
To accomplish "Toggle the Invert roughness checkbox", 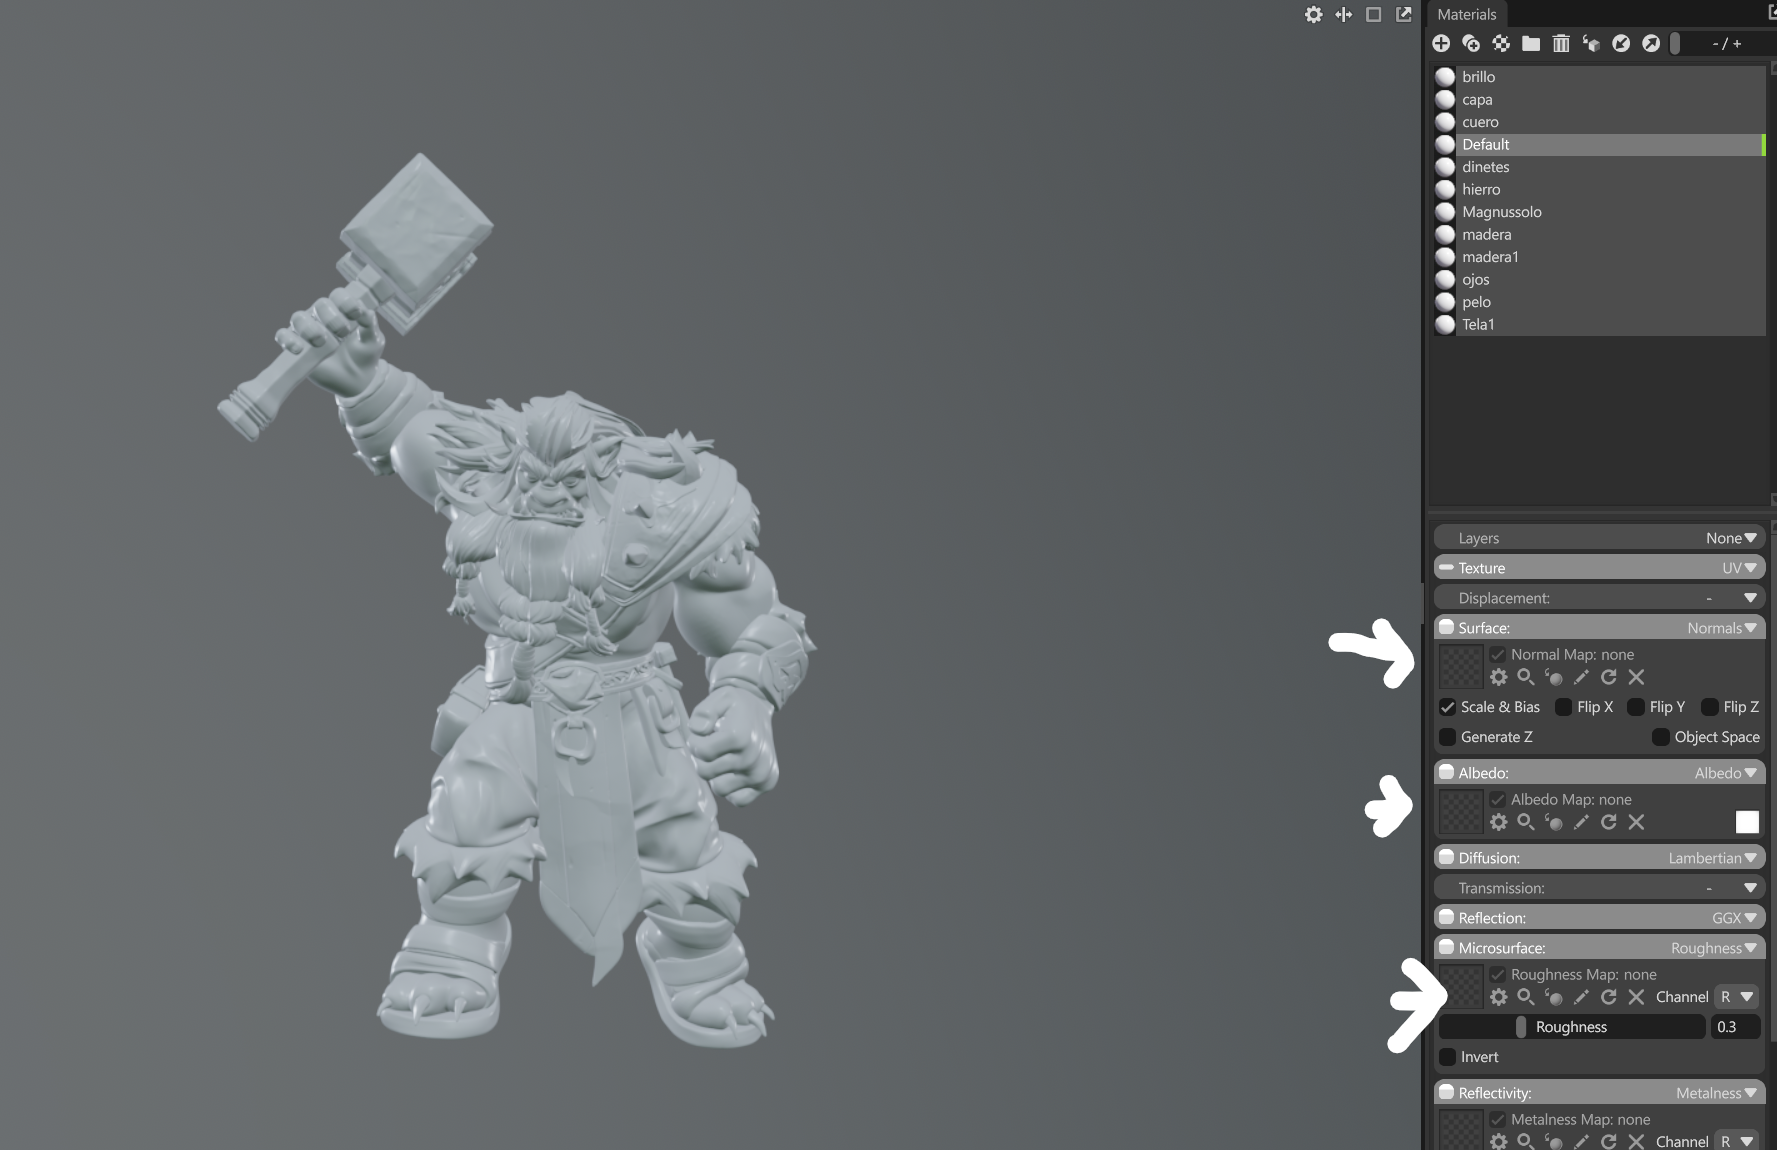I will coord(1447,1057).
